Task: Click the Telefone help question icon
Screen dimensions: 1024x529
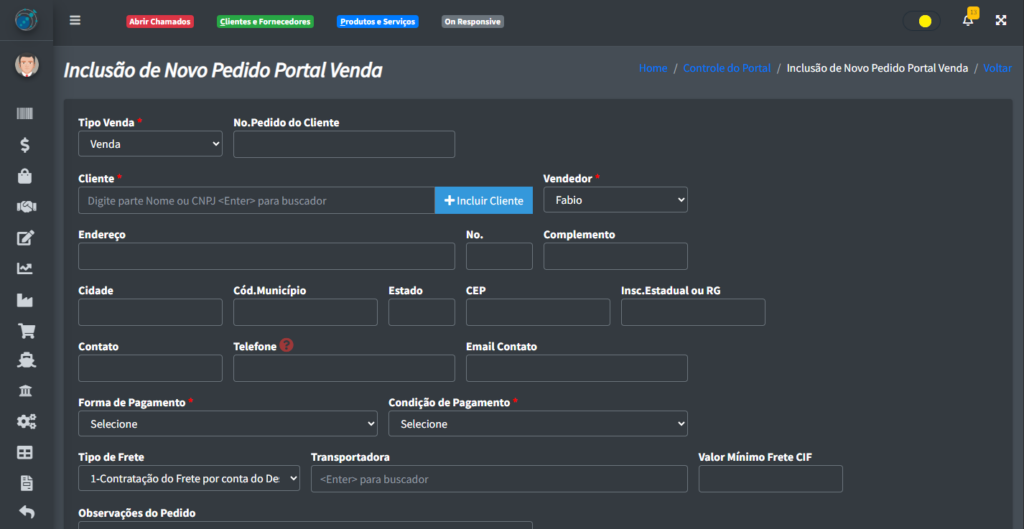Action: point(287,345)
